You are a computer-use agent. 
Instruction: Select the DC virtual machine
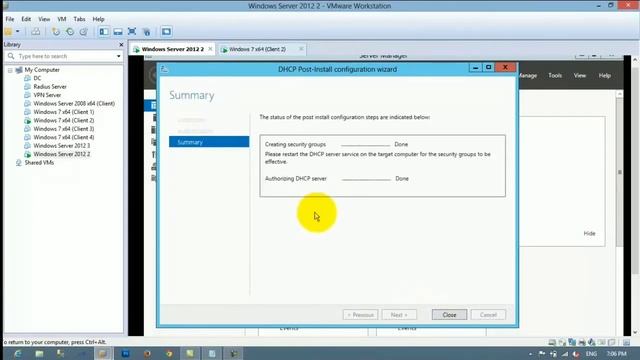click(x=37, y=78)
